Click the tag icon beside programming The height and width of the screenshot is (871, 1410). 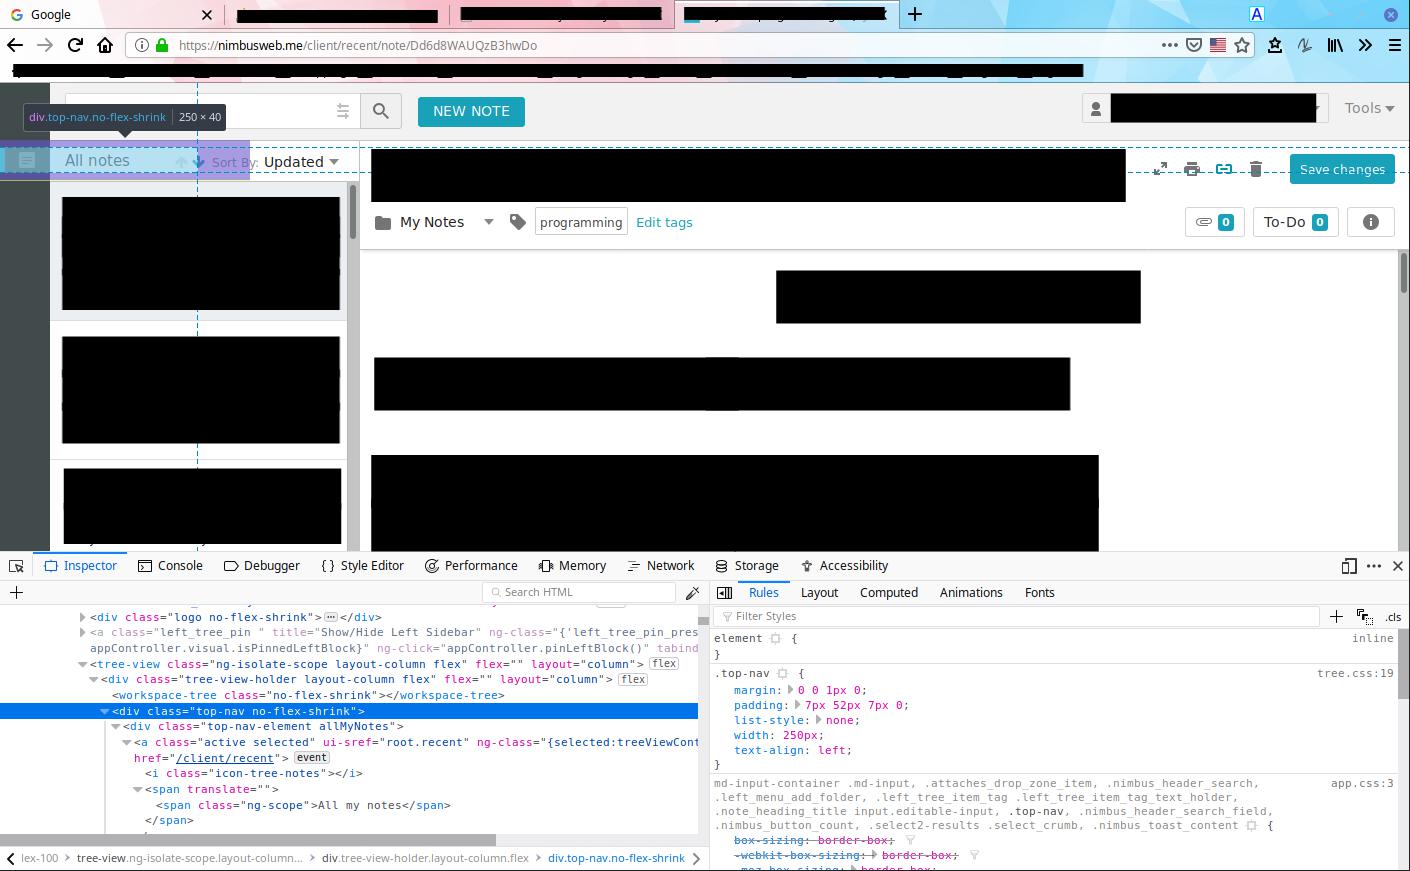pyautogui.click(x=517, y=222)
